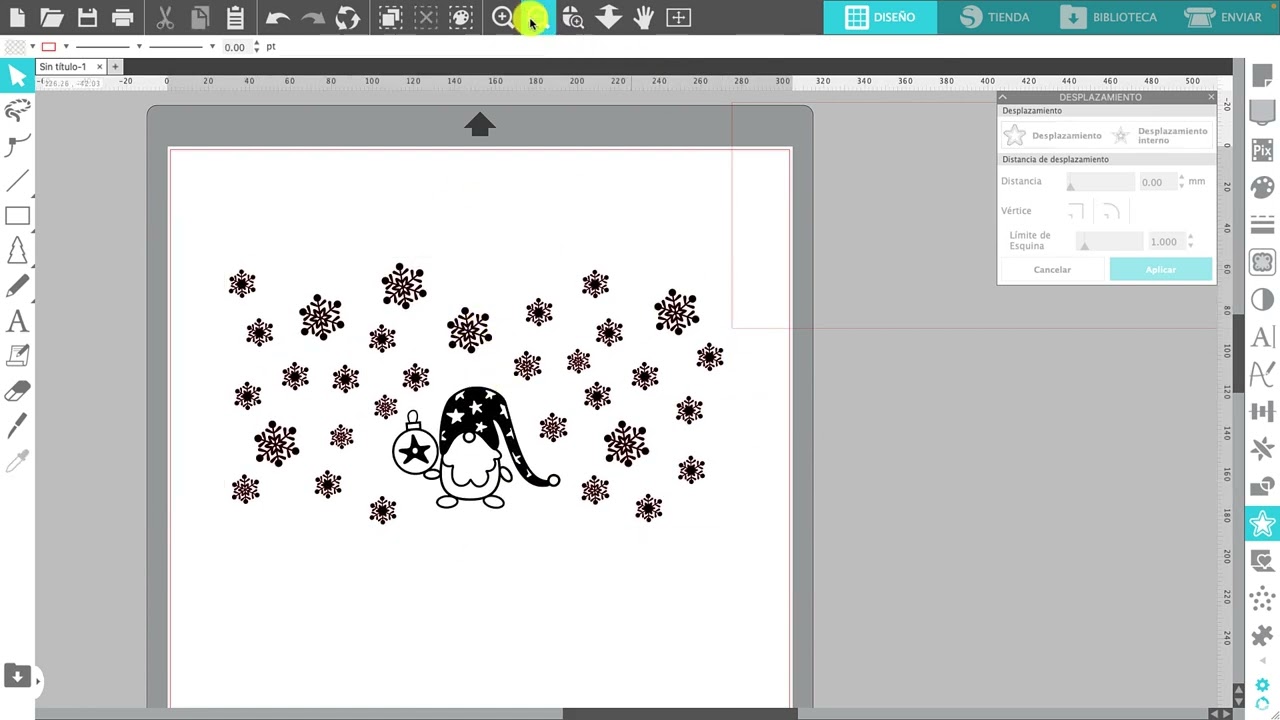Click the Select All icon
The width and height of the screenshot is (1280, 720).
391,17
